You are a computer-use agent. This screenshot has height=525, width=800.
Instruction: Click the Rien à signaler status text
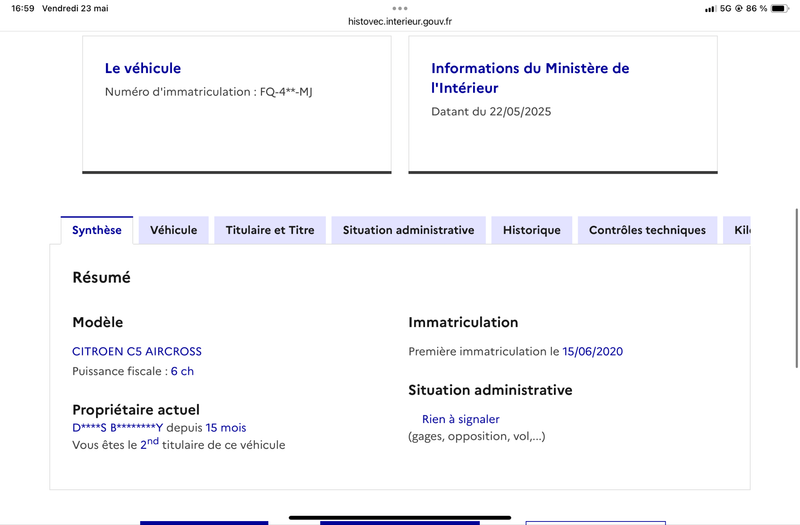coord(461,419)
